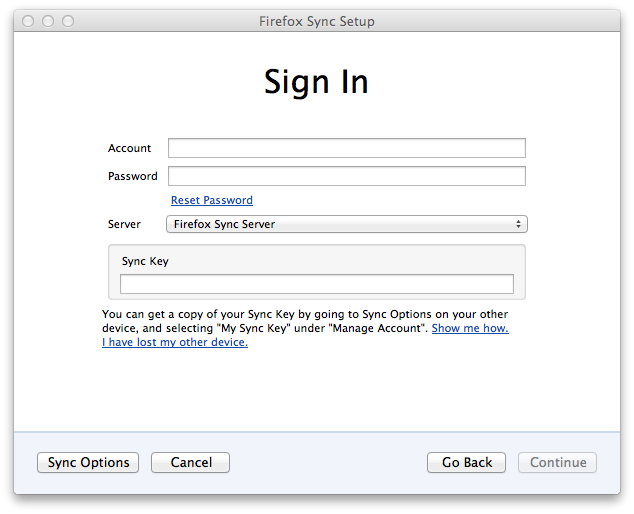Minimize the Sync Setup window
The height and width of the screenshot is (514, 634).
48,21
